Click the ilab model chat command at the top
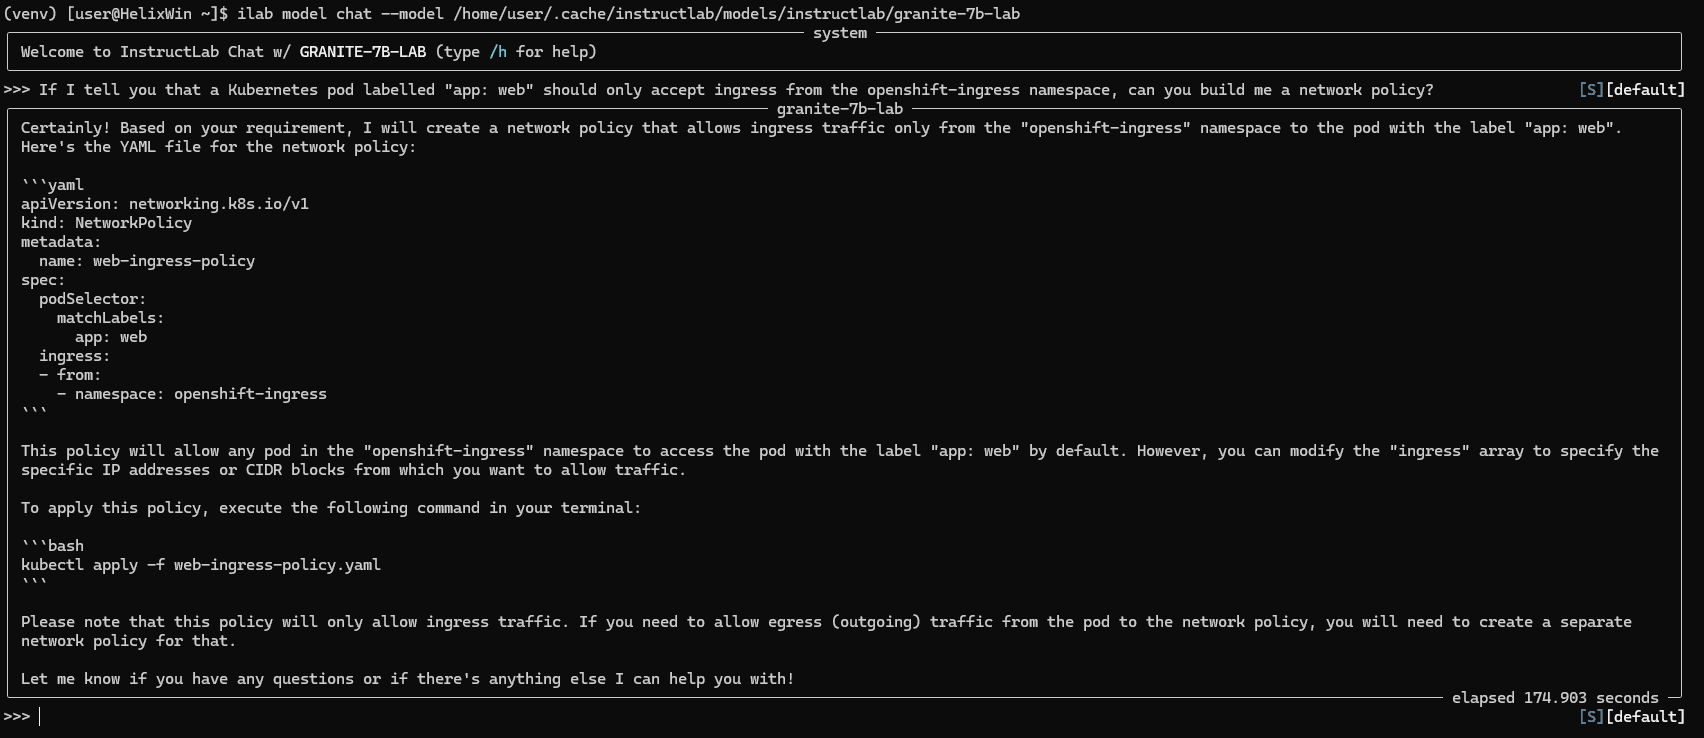This screenshot has height=738, width=1704. [628, 14]
